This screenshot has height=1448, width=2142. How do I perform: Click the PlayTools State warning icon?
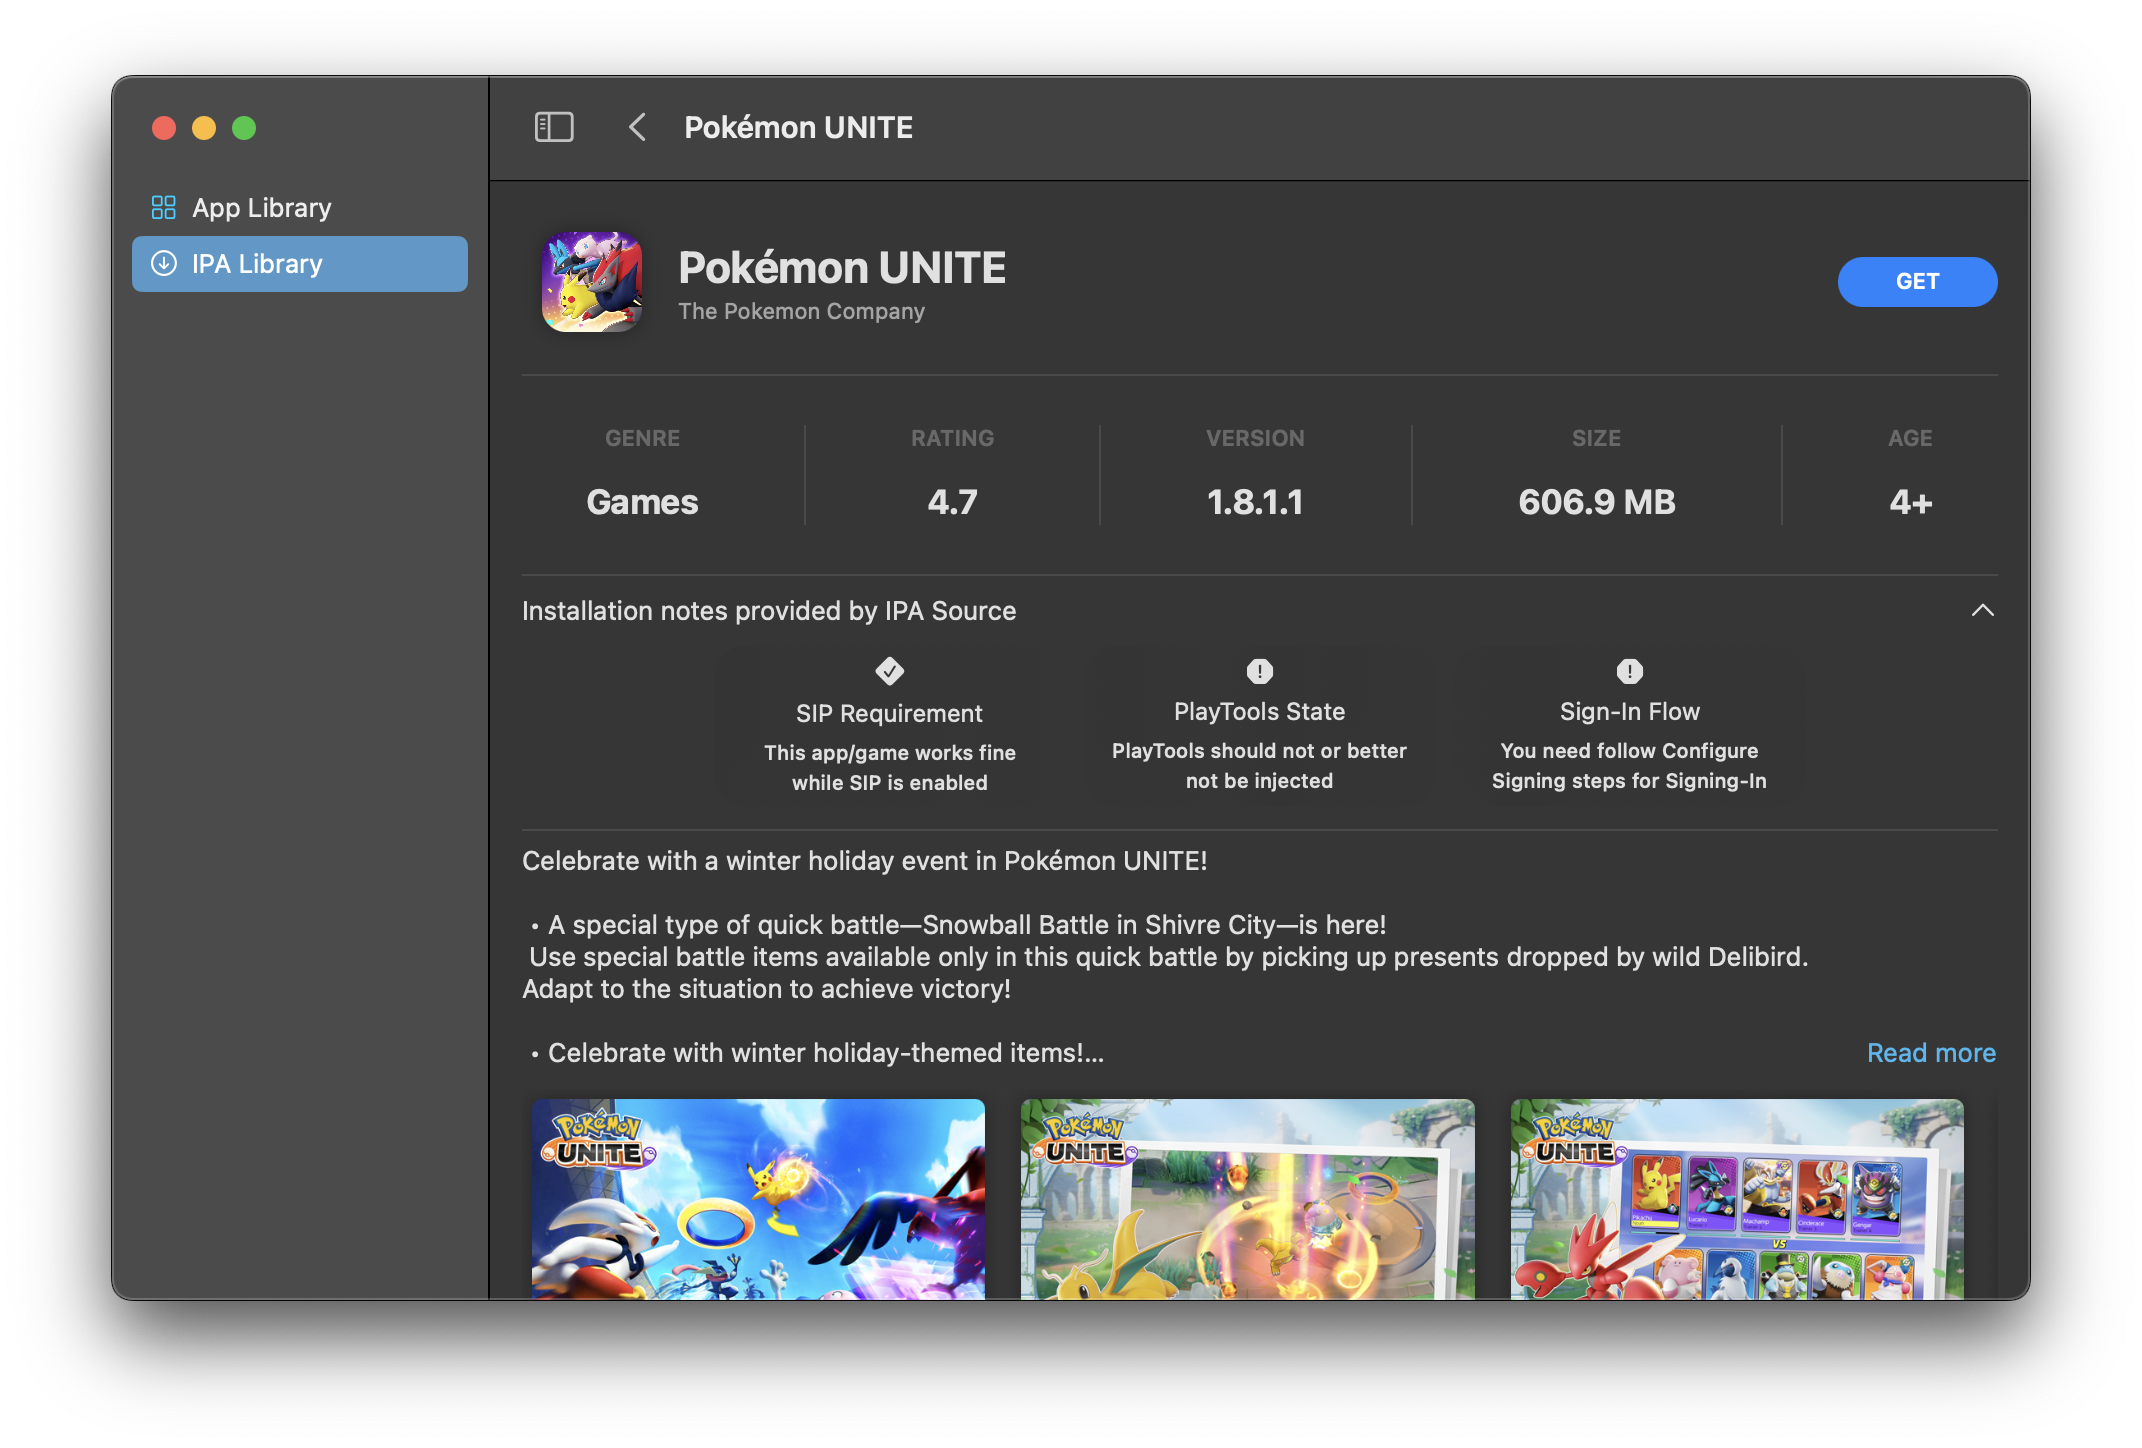coord(1259,671)
